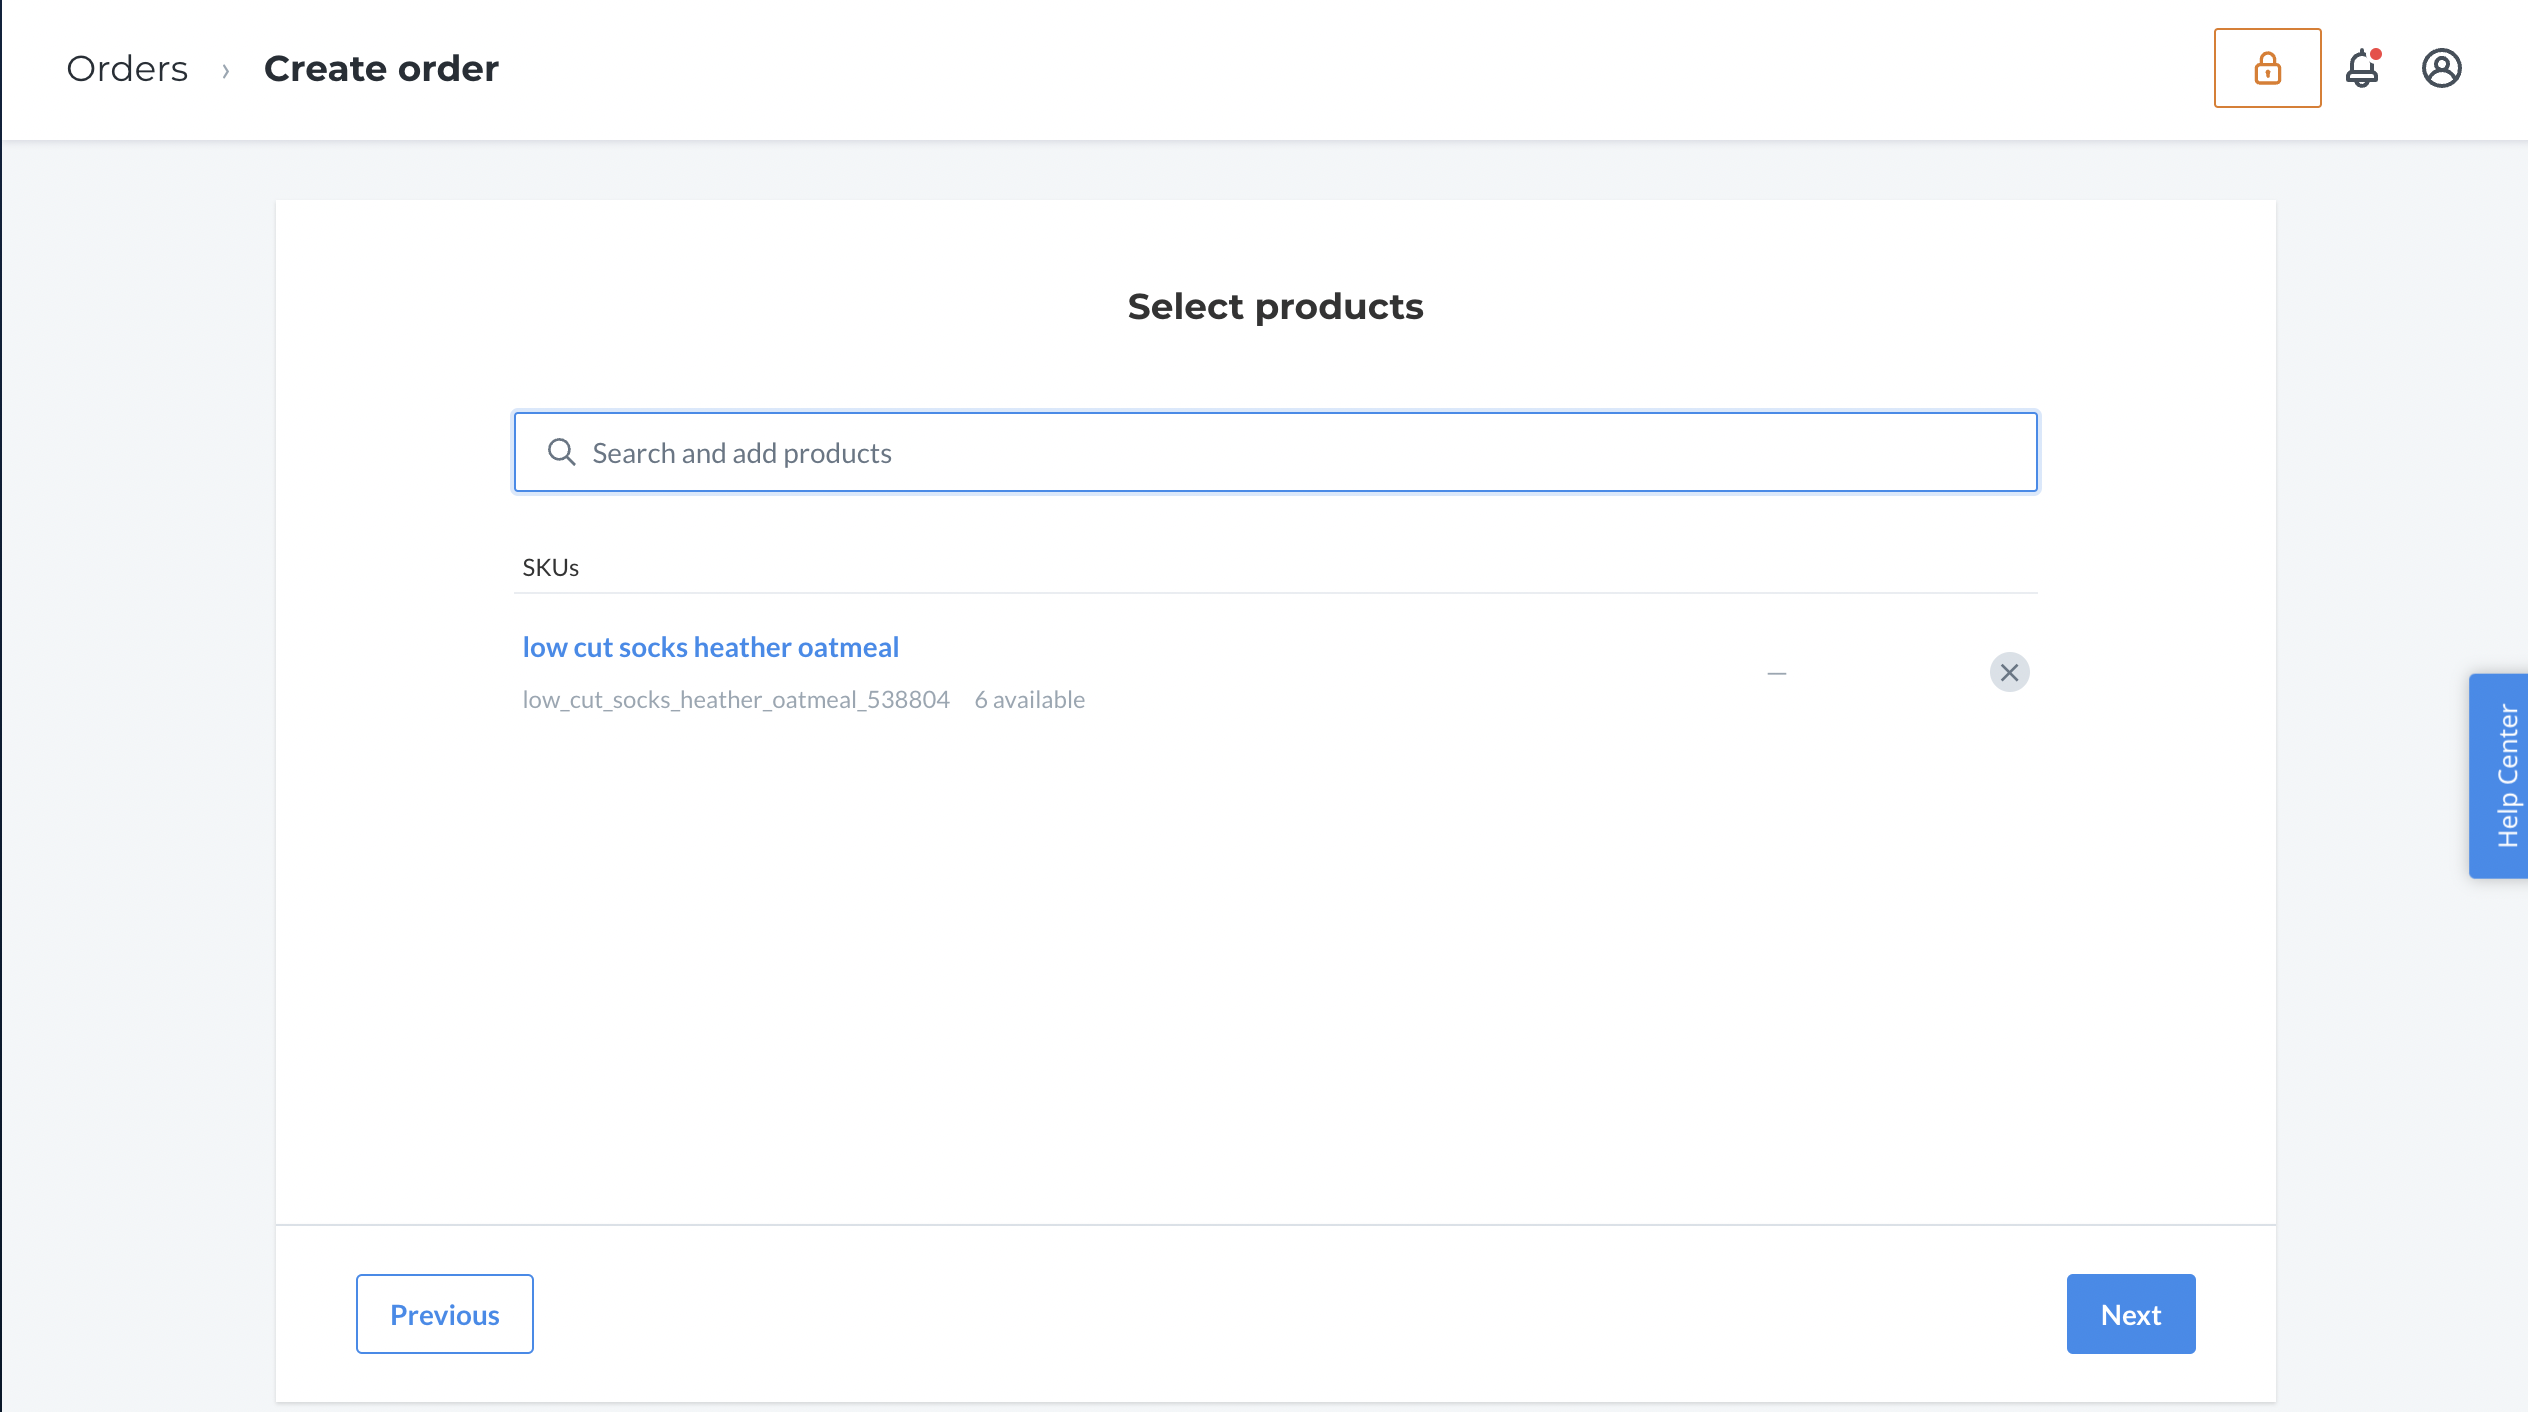Remove low cut socks heather oatmeal
2528x1412 pixels.
[2009, 672]
